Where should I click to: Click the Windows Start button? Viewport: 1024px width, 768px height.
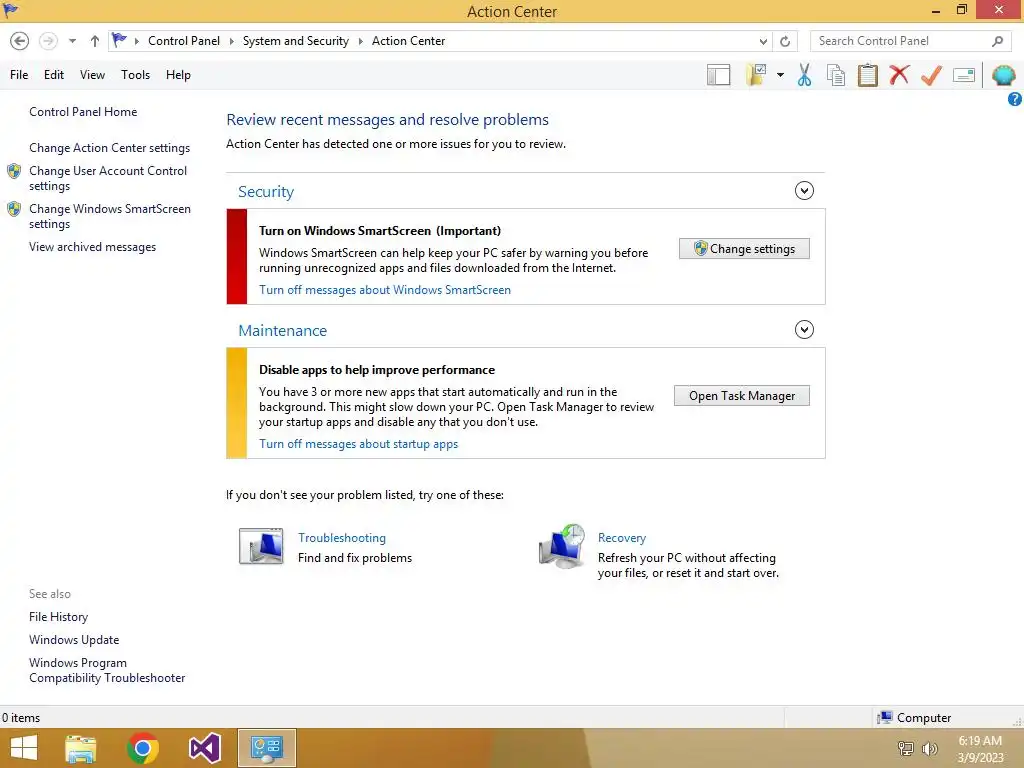24,748
